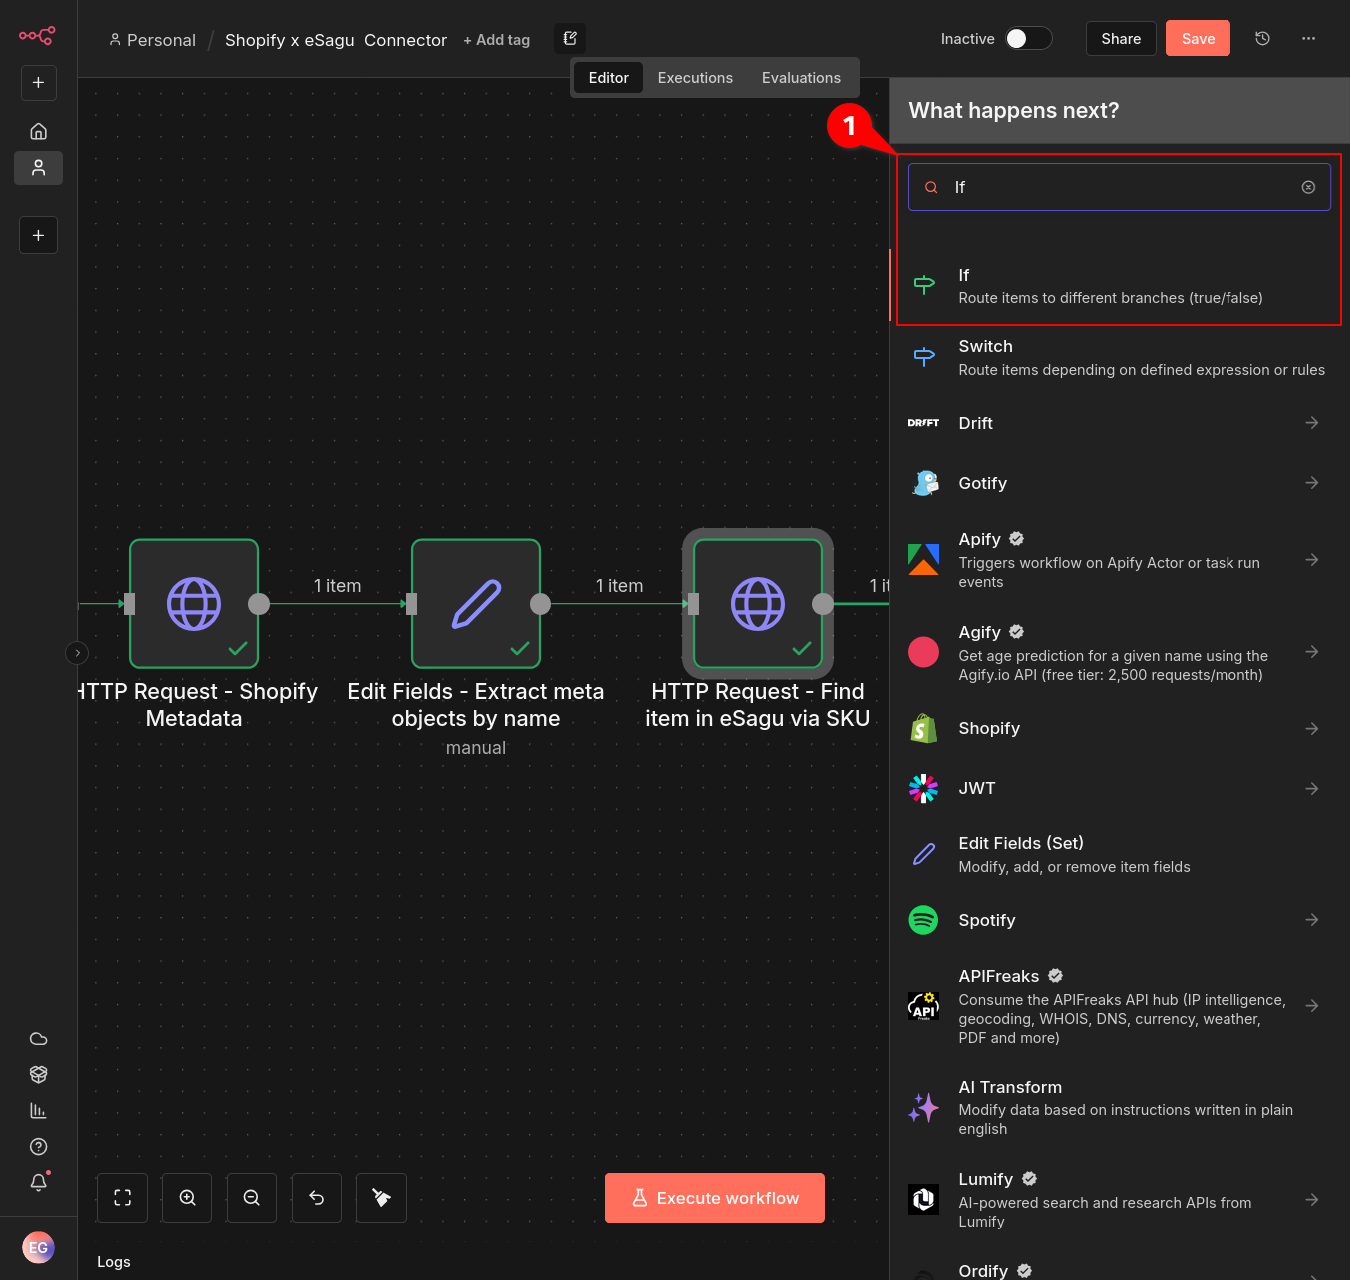Viewport: 1351px width, 1281px height.
Task: Click the undo arrow canvas control
Action: pyautogui.click(x=317, y=1198)
